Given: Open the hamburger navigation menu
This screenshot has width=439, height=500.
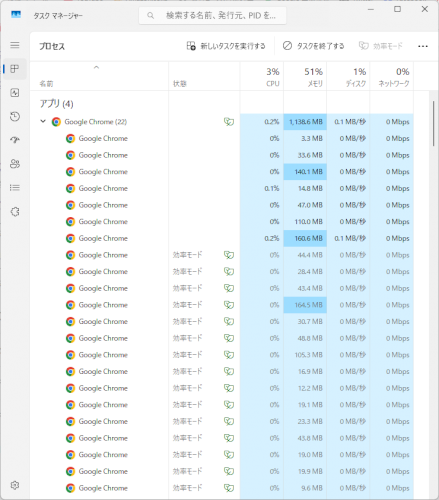Looking at the screenshot, I should coord(15,45).
